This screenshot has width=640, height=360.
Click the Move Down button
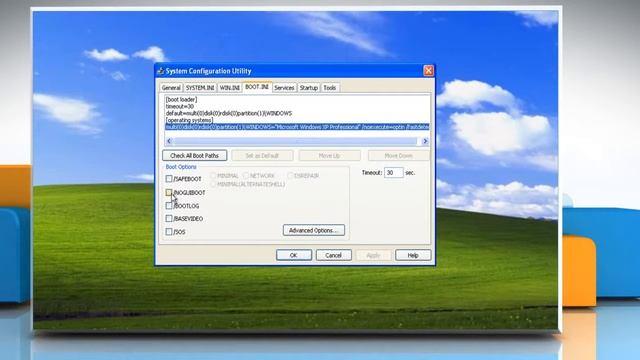[x=398, y=156]
